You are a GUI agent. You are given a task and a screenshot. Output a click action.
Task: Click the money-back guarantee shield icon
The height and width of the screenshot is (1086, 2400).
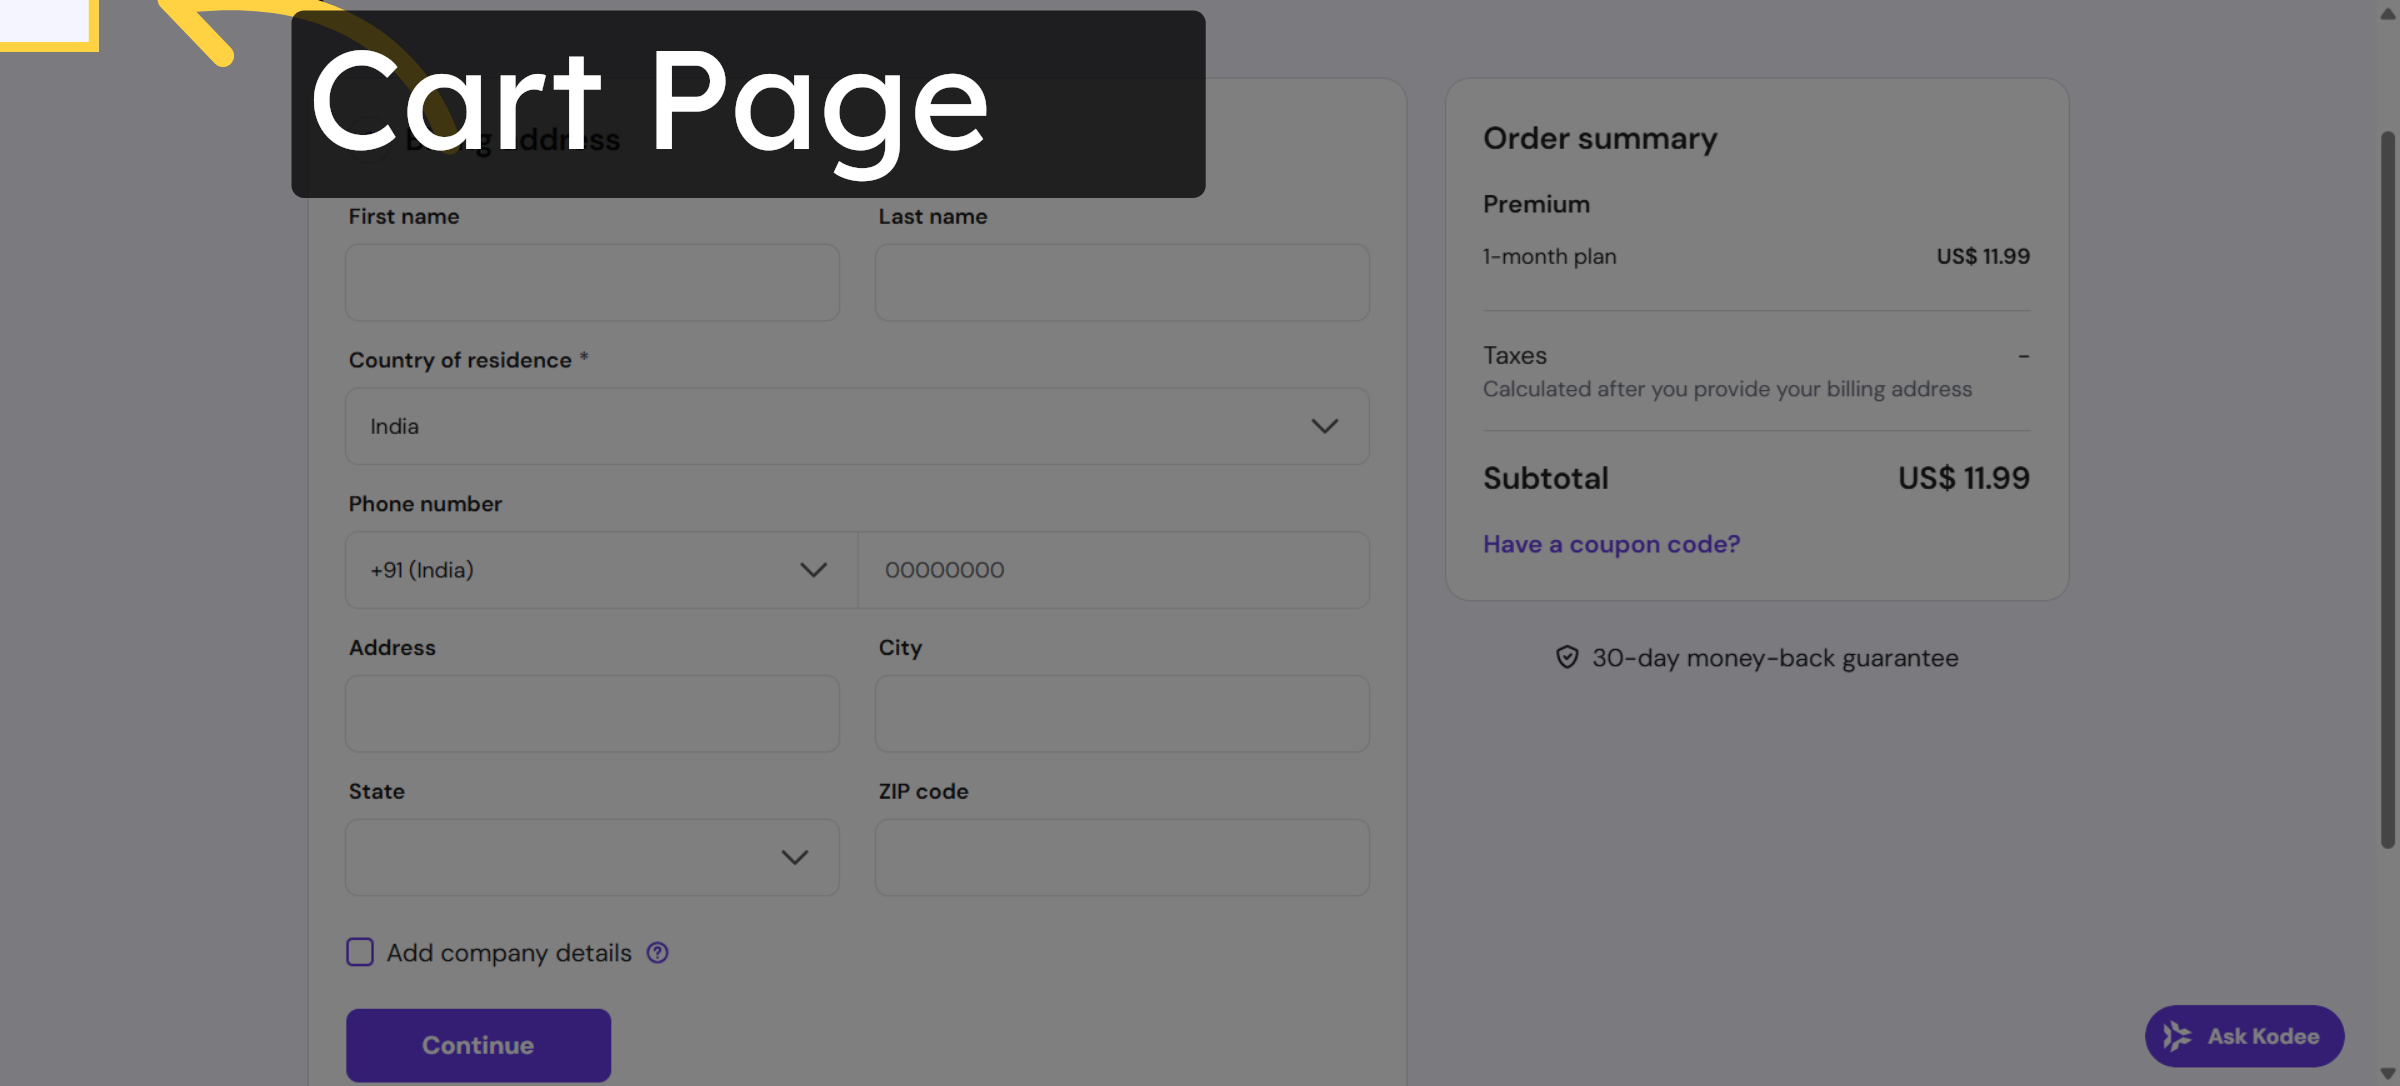[1566, 657]
